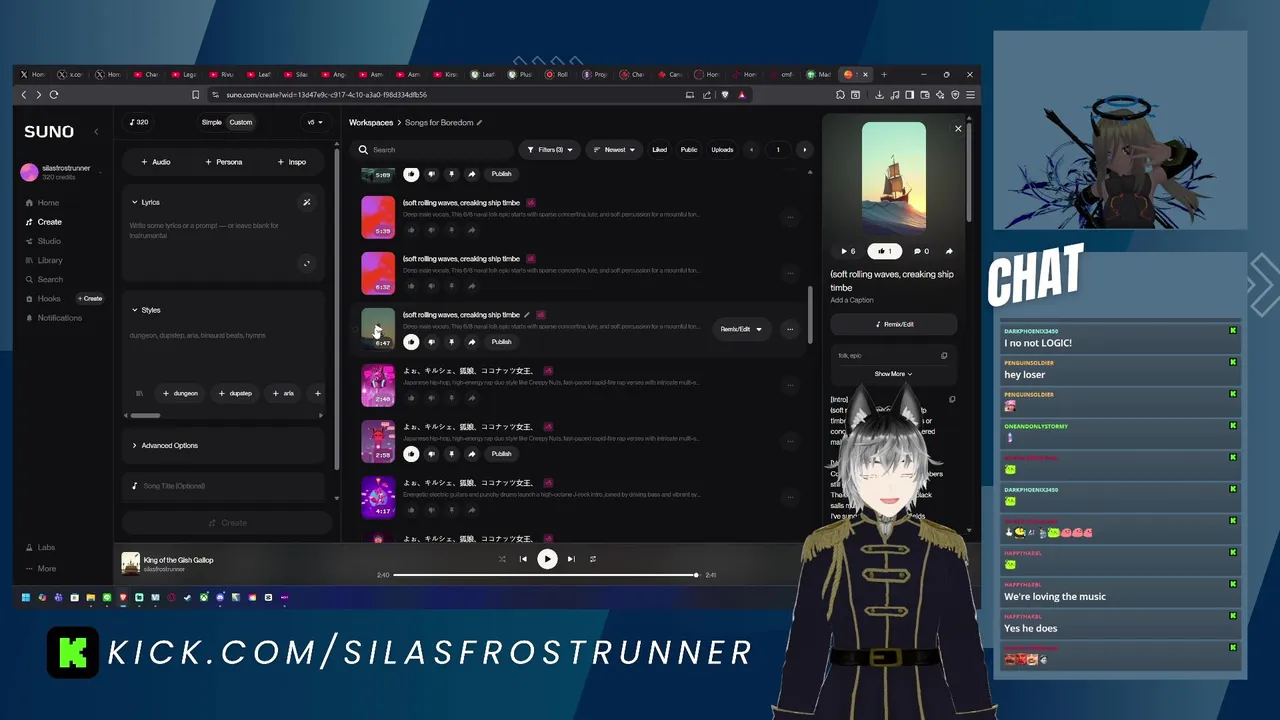Click the song list search field
Viewport: 1280px width, 720px height.
click(x=436, y=150)
